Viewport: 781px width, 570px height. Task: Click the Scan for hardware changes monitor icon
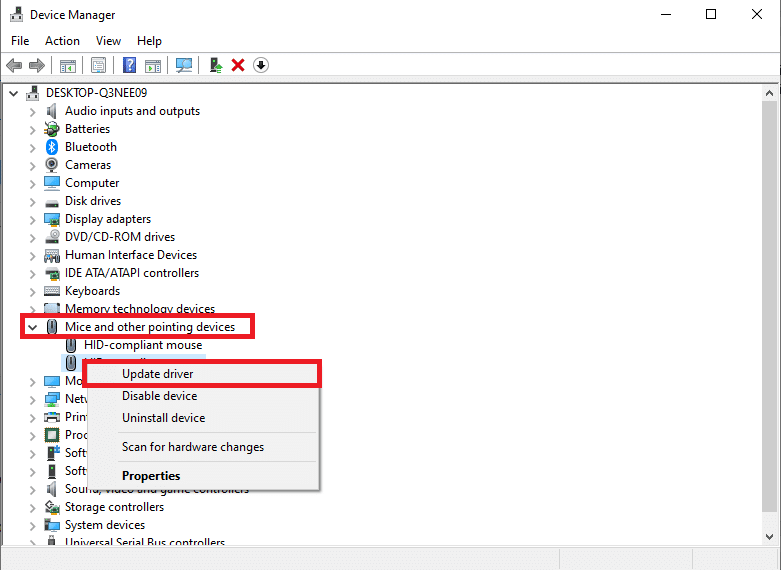coord(184,65)
